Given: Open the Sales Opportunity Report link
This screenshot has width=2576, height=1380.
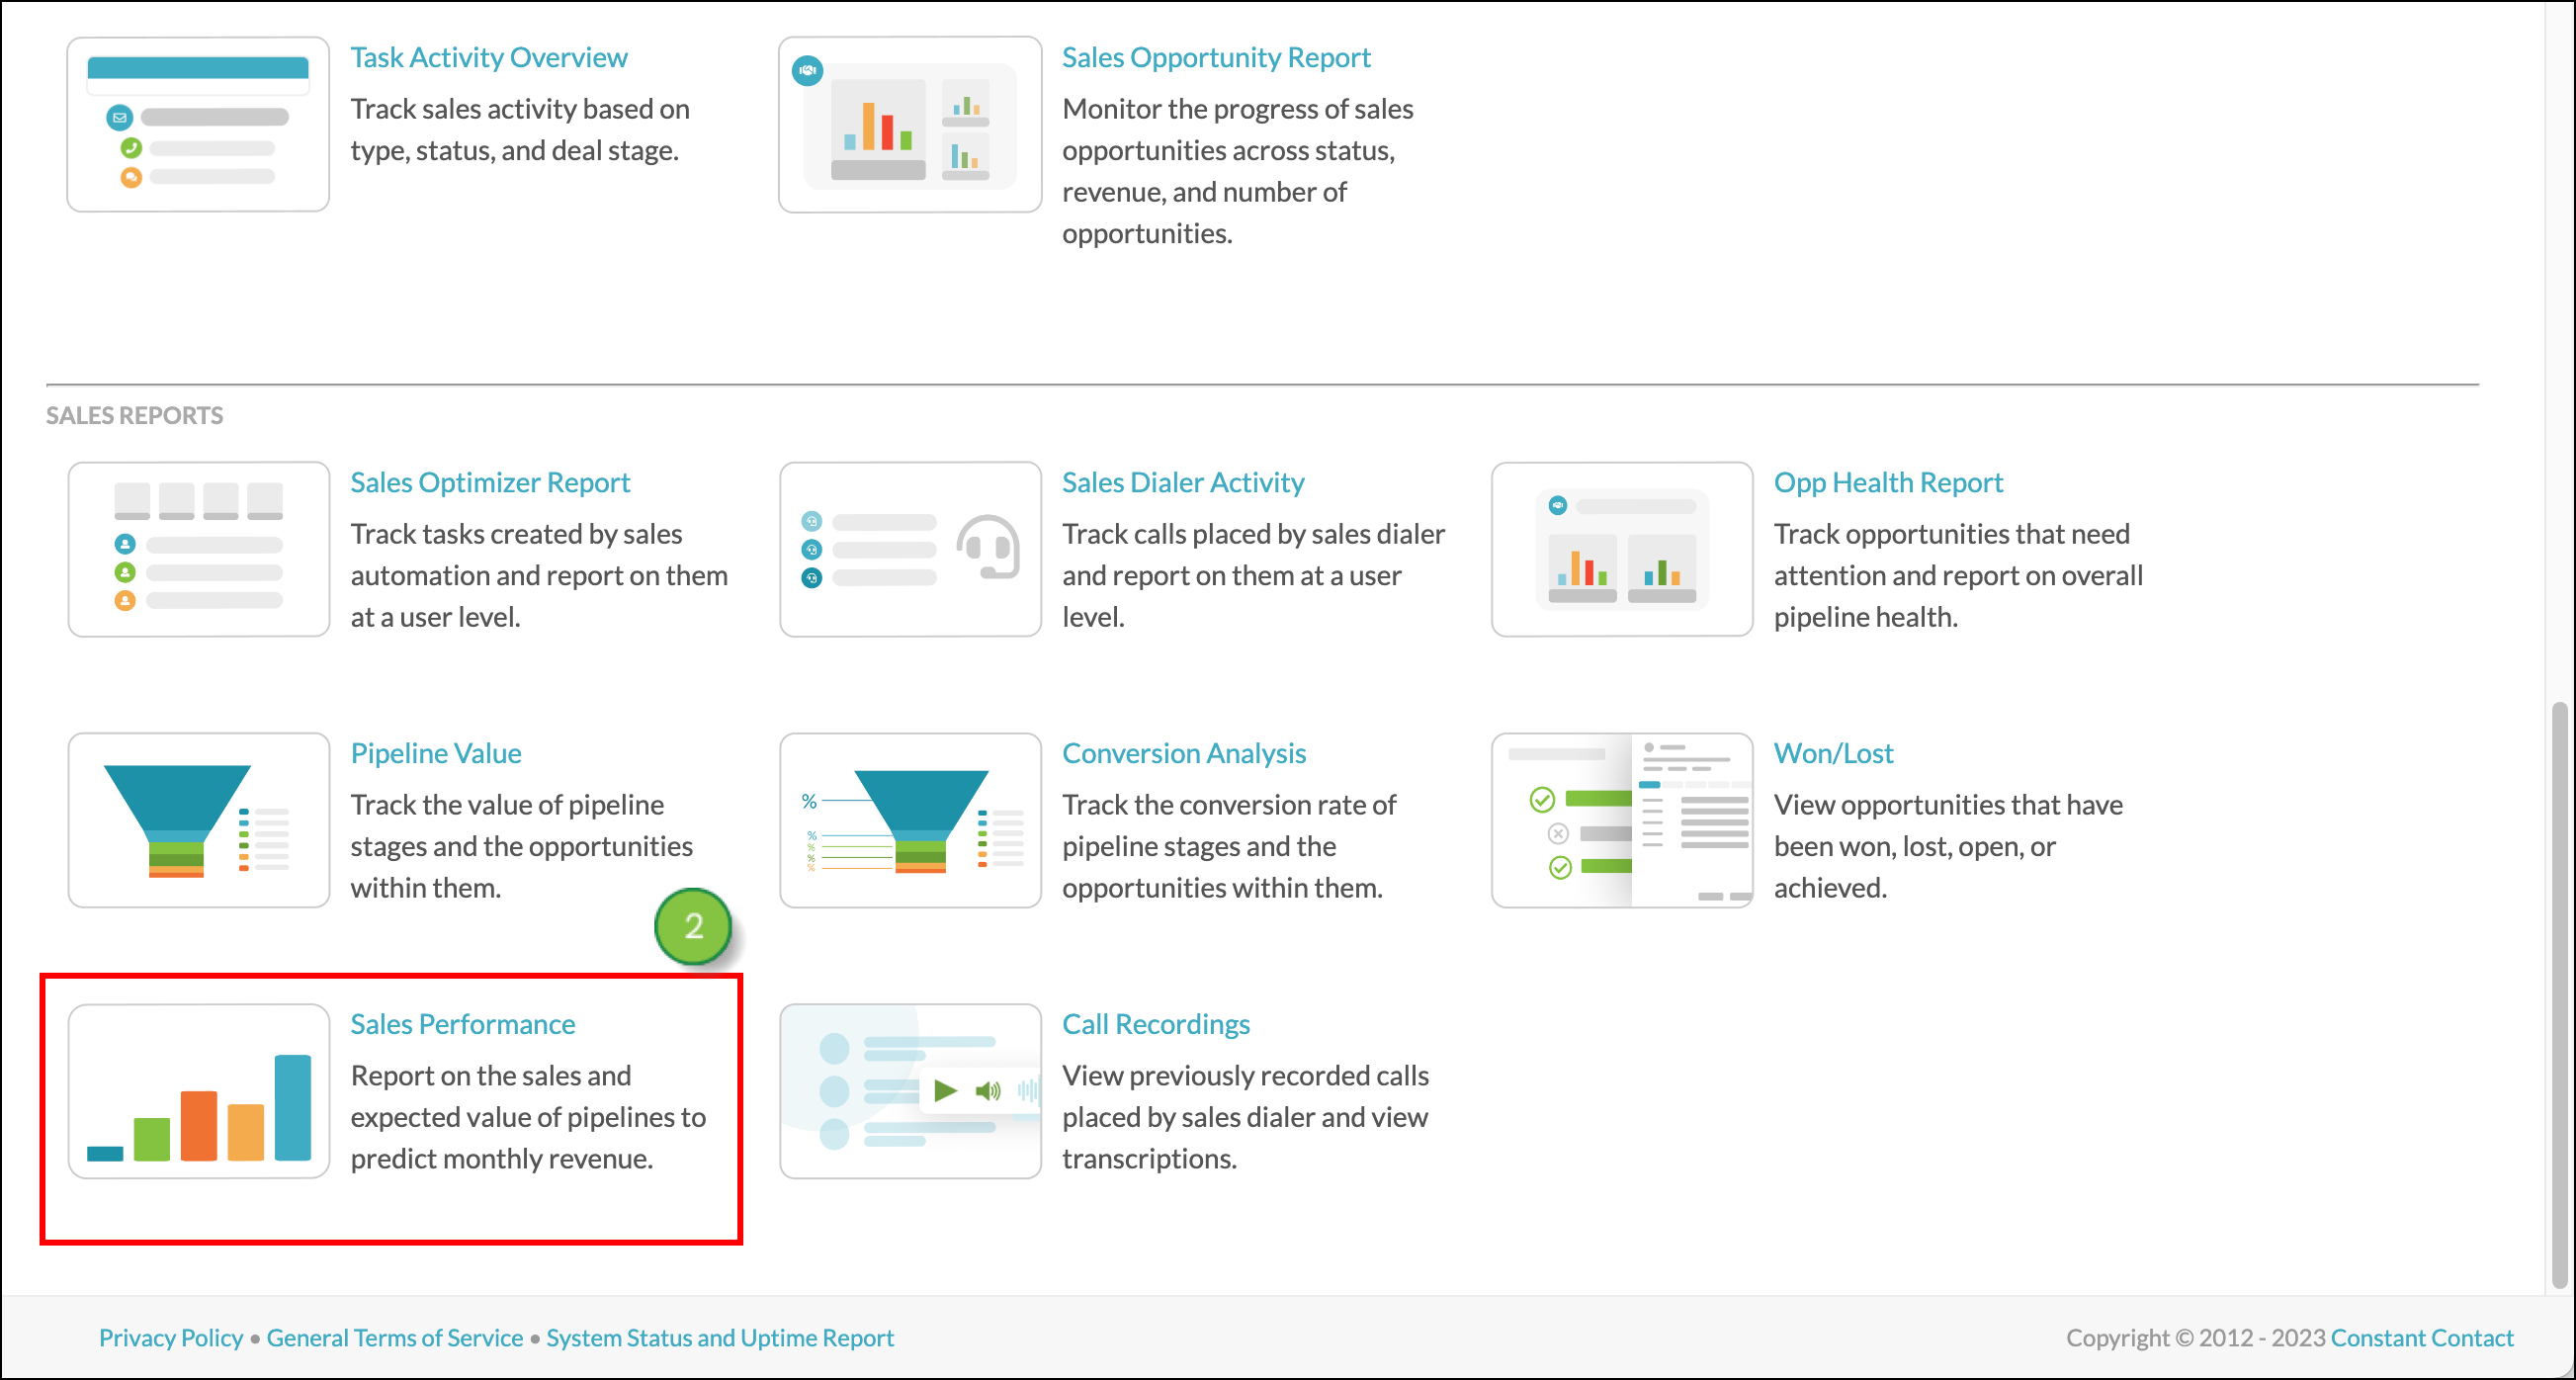Looking at the screenshot, I should tap(1216, 57).
